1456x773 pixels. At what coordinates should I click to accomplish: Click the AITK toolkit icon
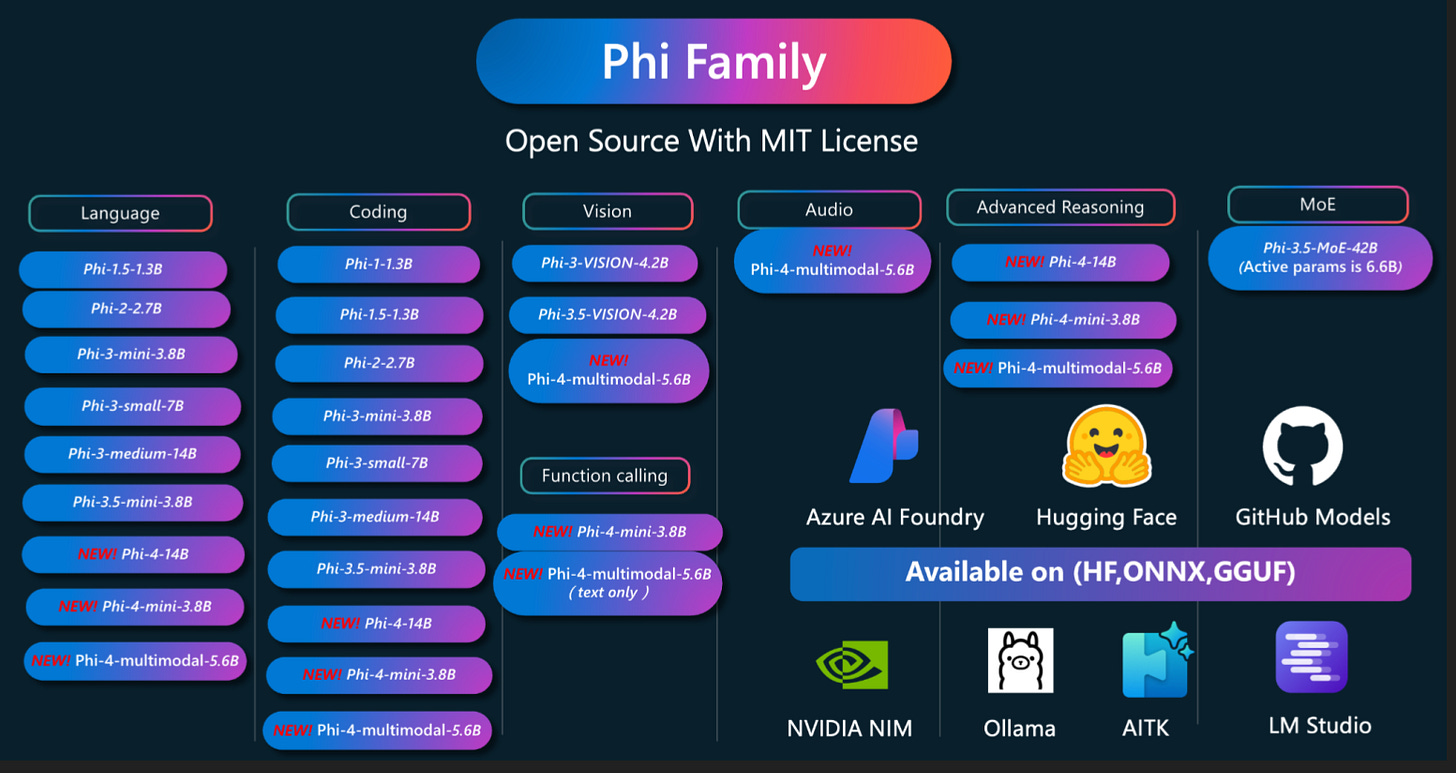[x=1157, y=660]
